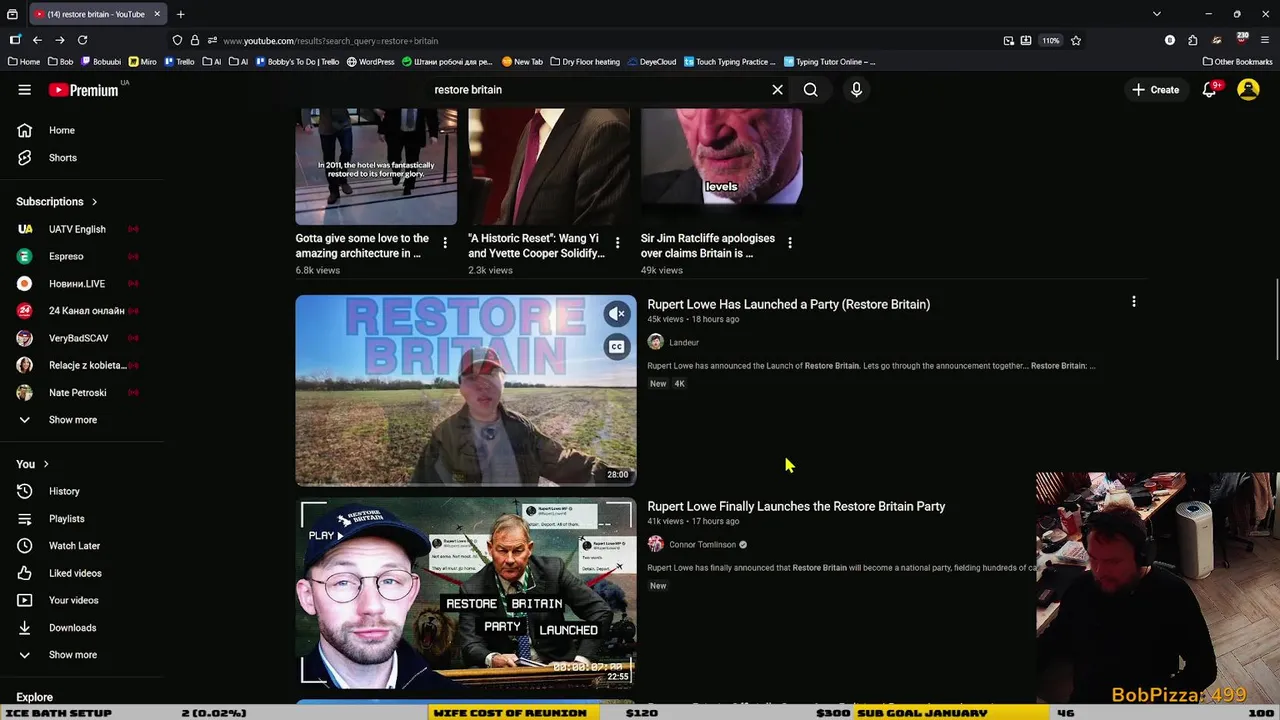
Task: Bookmark page with the star icon
Action: click(x=1076, y=40)
